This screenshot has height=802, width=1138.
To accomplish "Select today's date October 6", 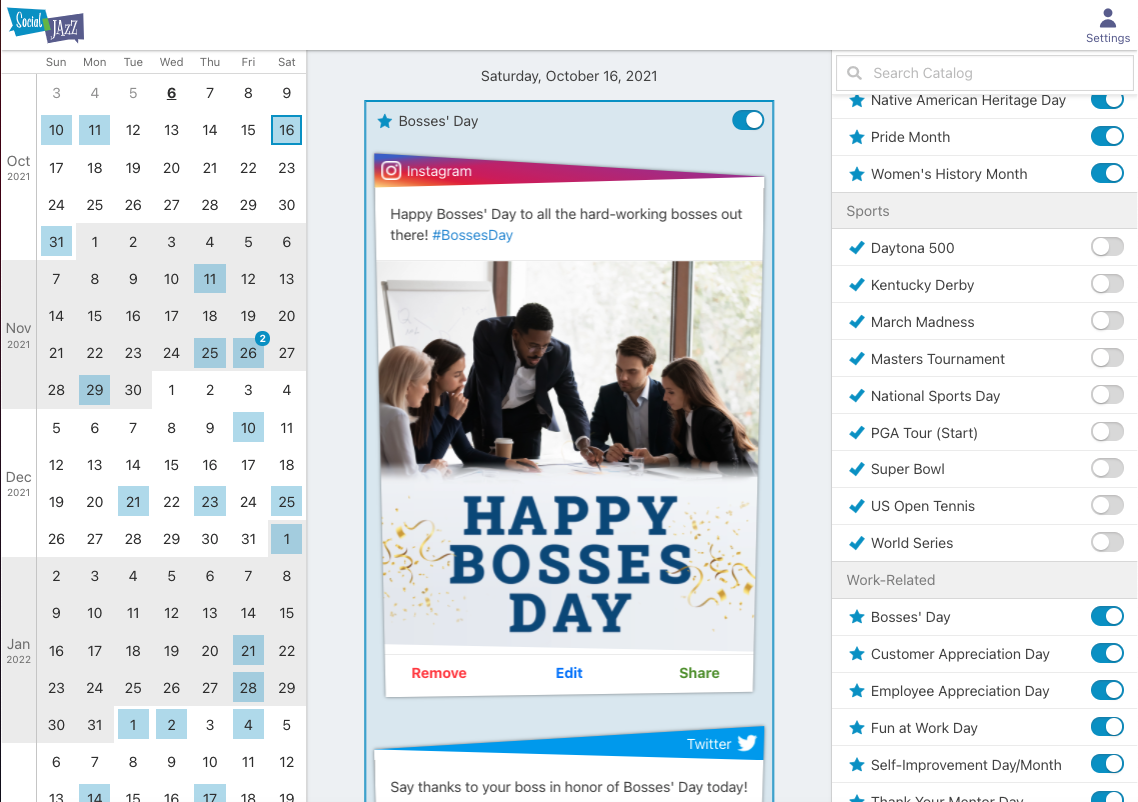I will tap(171, 93).
